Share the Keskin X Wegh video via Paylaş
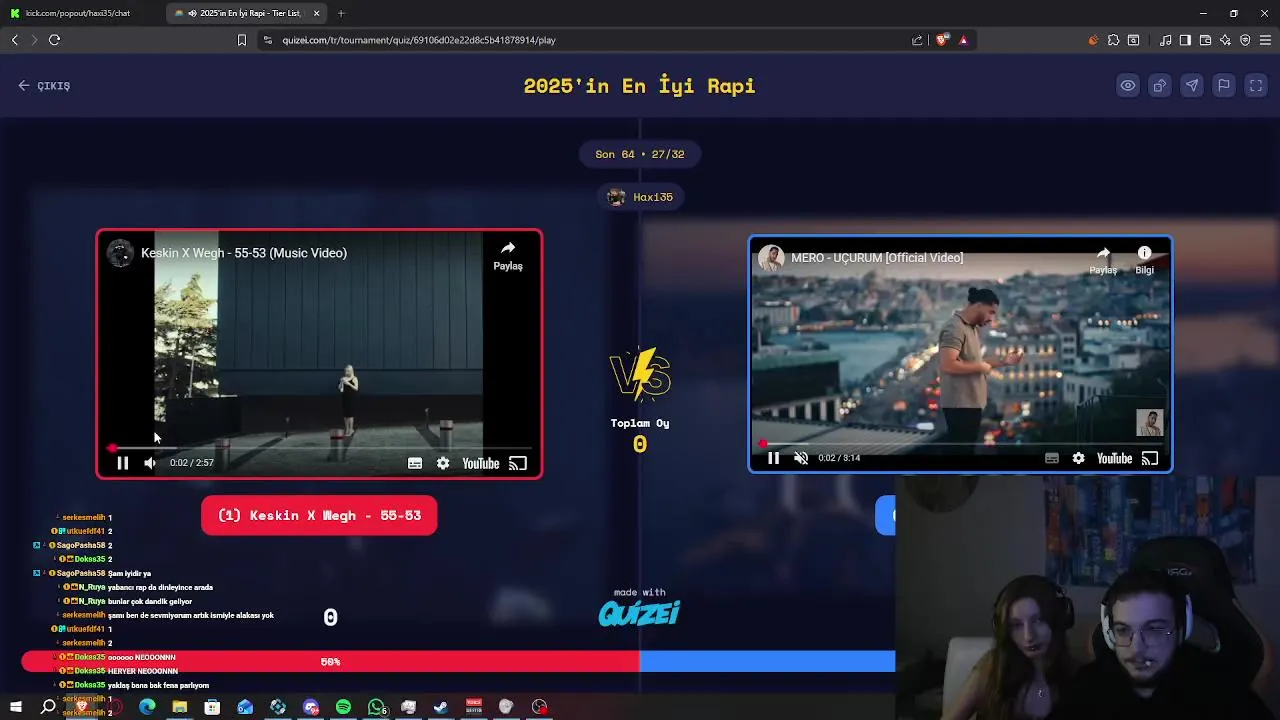Viewport: 1280px width, 720px height. pyautogui.click(x=508, y=256)
